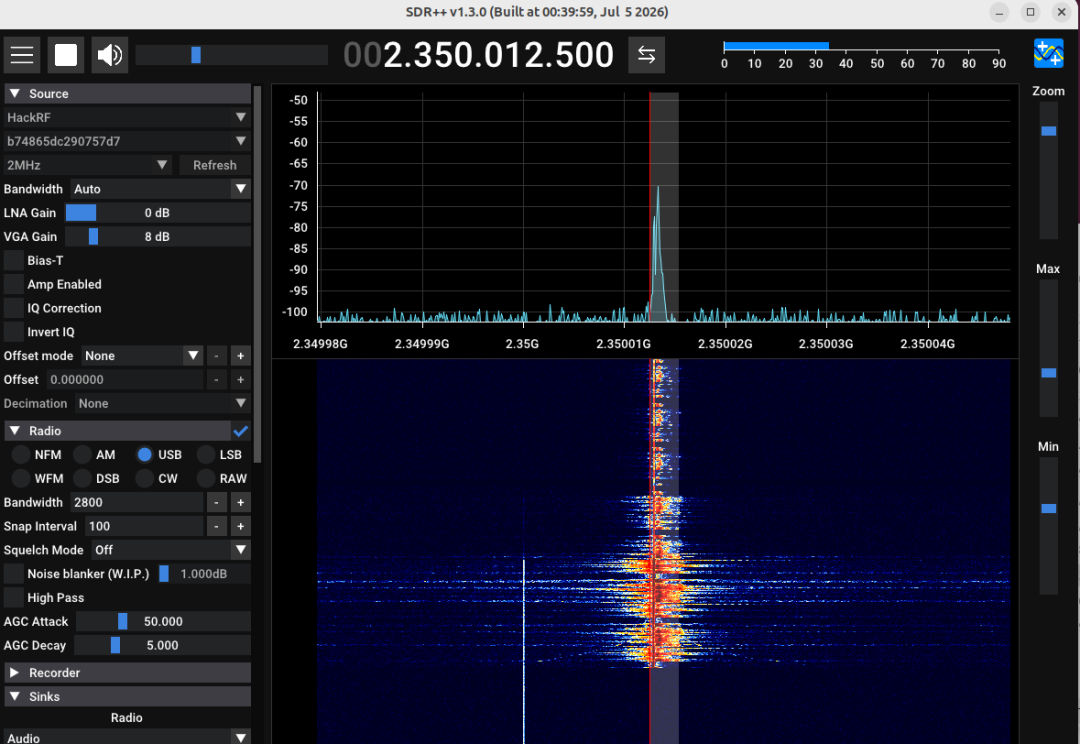Screen dimensions: 1080x744
Task: Increase Snap Interval with plus button
Action: point(240,526)
